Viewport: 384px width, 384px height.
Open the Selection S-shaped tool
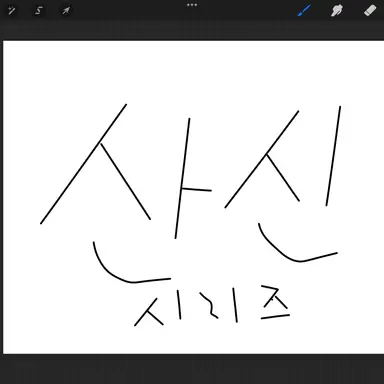tap(39, 11)
